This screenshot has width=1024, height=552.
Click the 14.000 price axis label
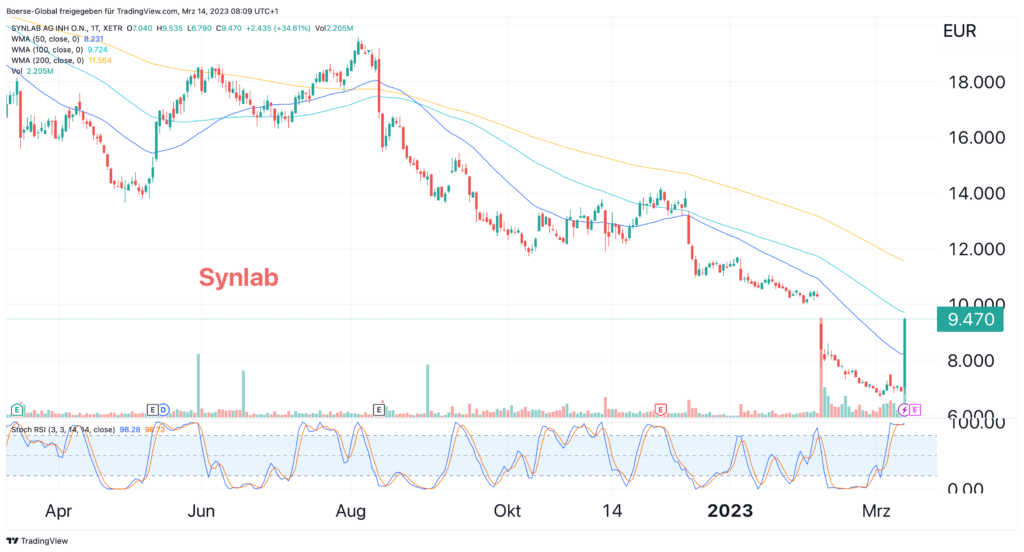pyautogui.click(x=976, y=193)
